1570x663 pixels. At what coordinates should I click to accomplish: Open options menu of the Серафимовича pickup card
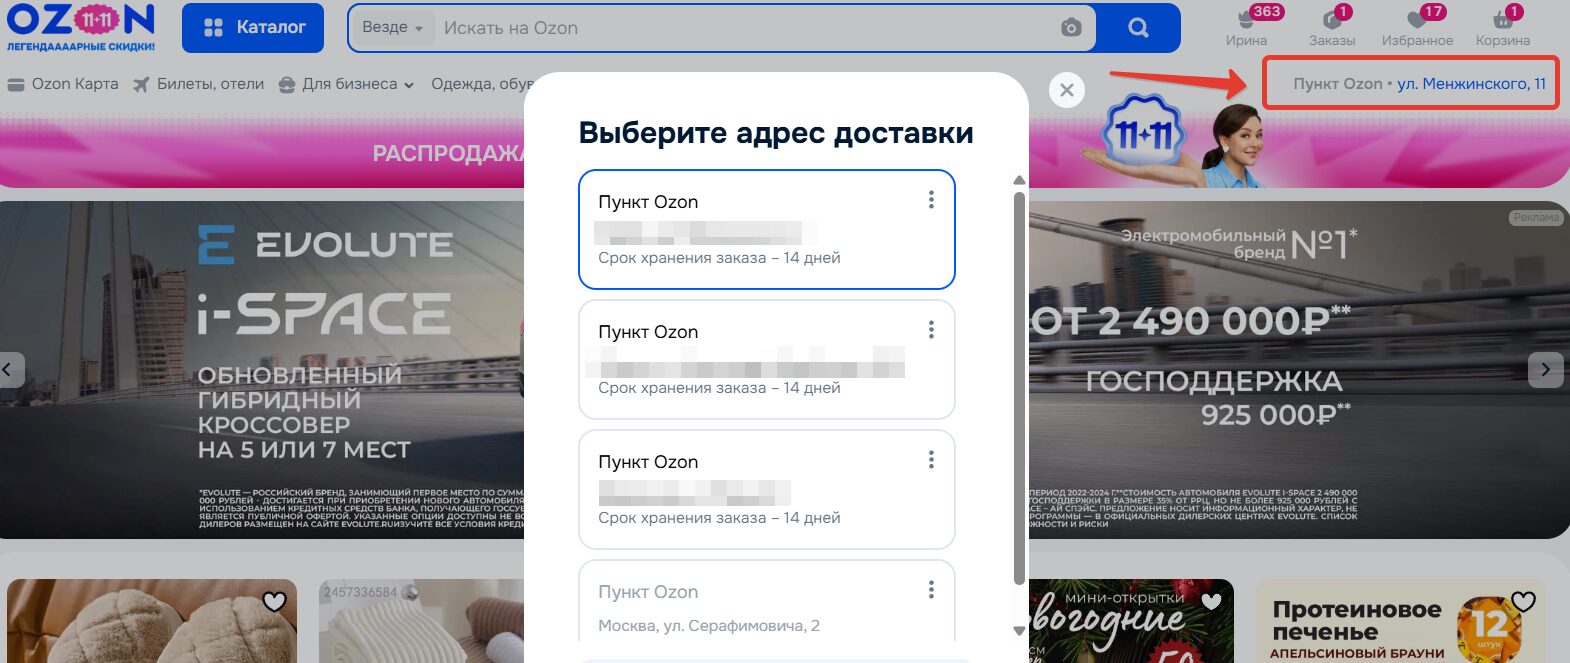pos(931,590)
